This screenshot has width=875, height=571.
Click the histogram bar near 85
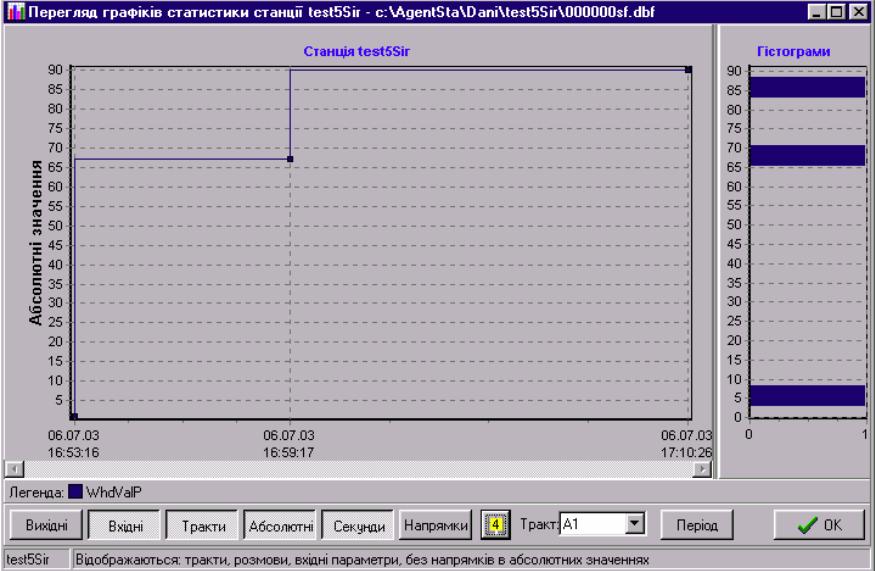pyautogui.click(x=807, y=87)
